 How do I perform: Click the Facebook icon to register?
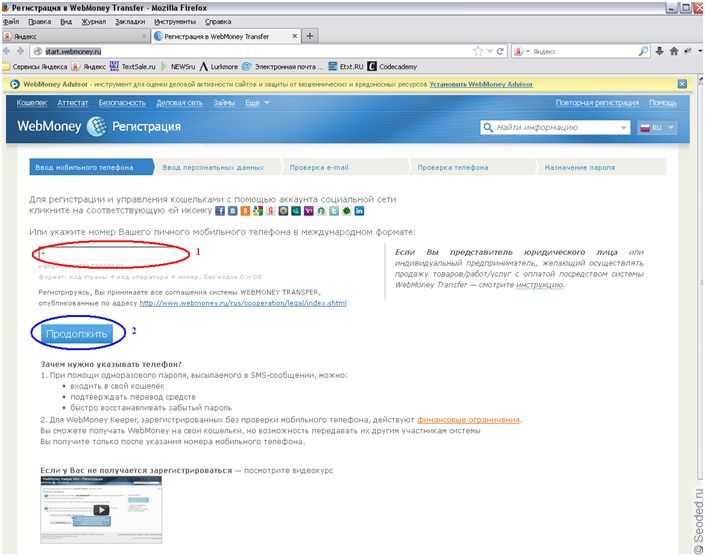tap(220, 211)
